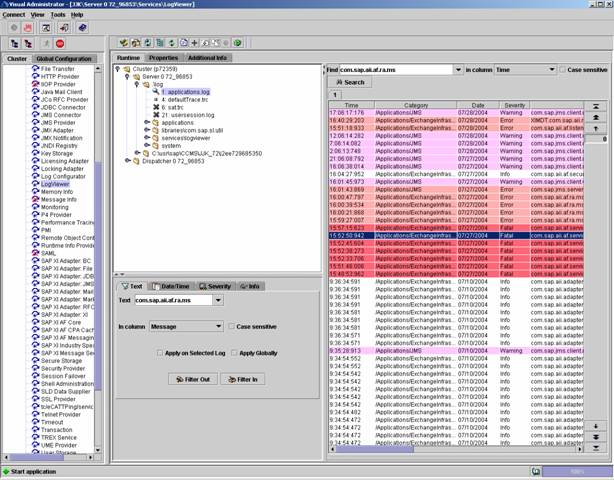Click the single down arrow record button
The height and width of the screenshot is (480, 614).
pos(595,426)
